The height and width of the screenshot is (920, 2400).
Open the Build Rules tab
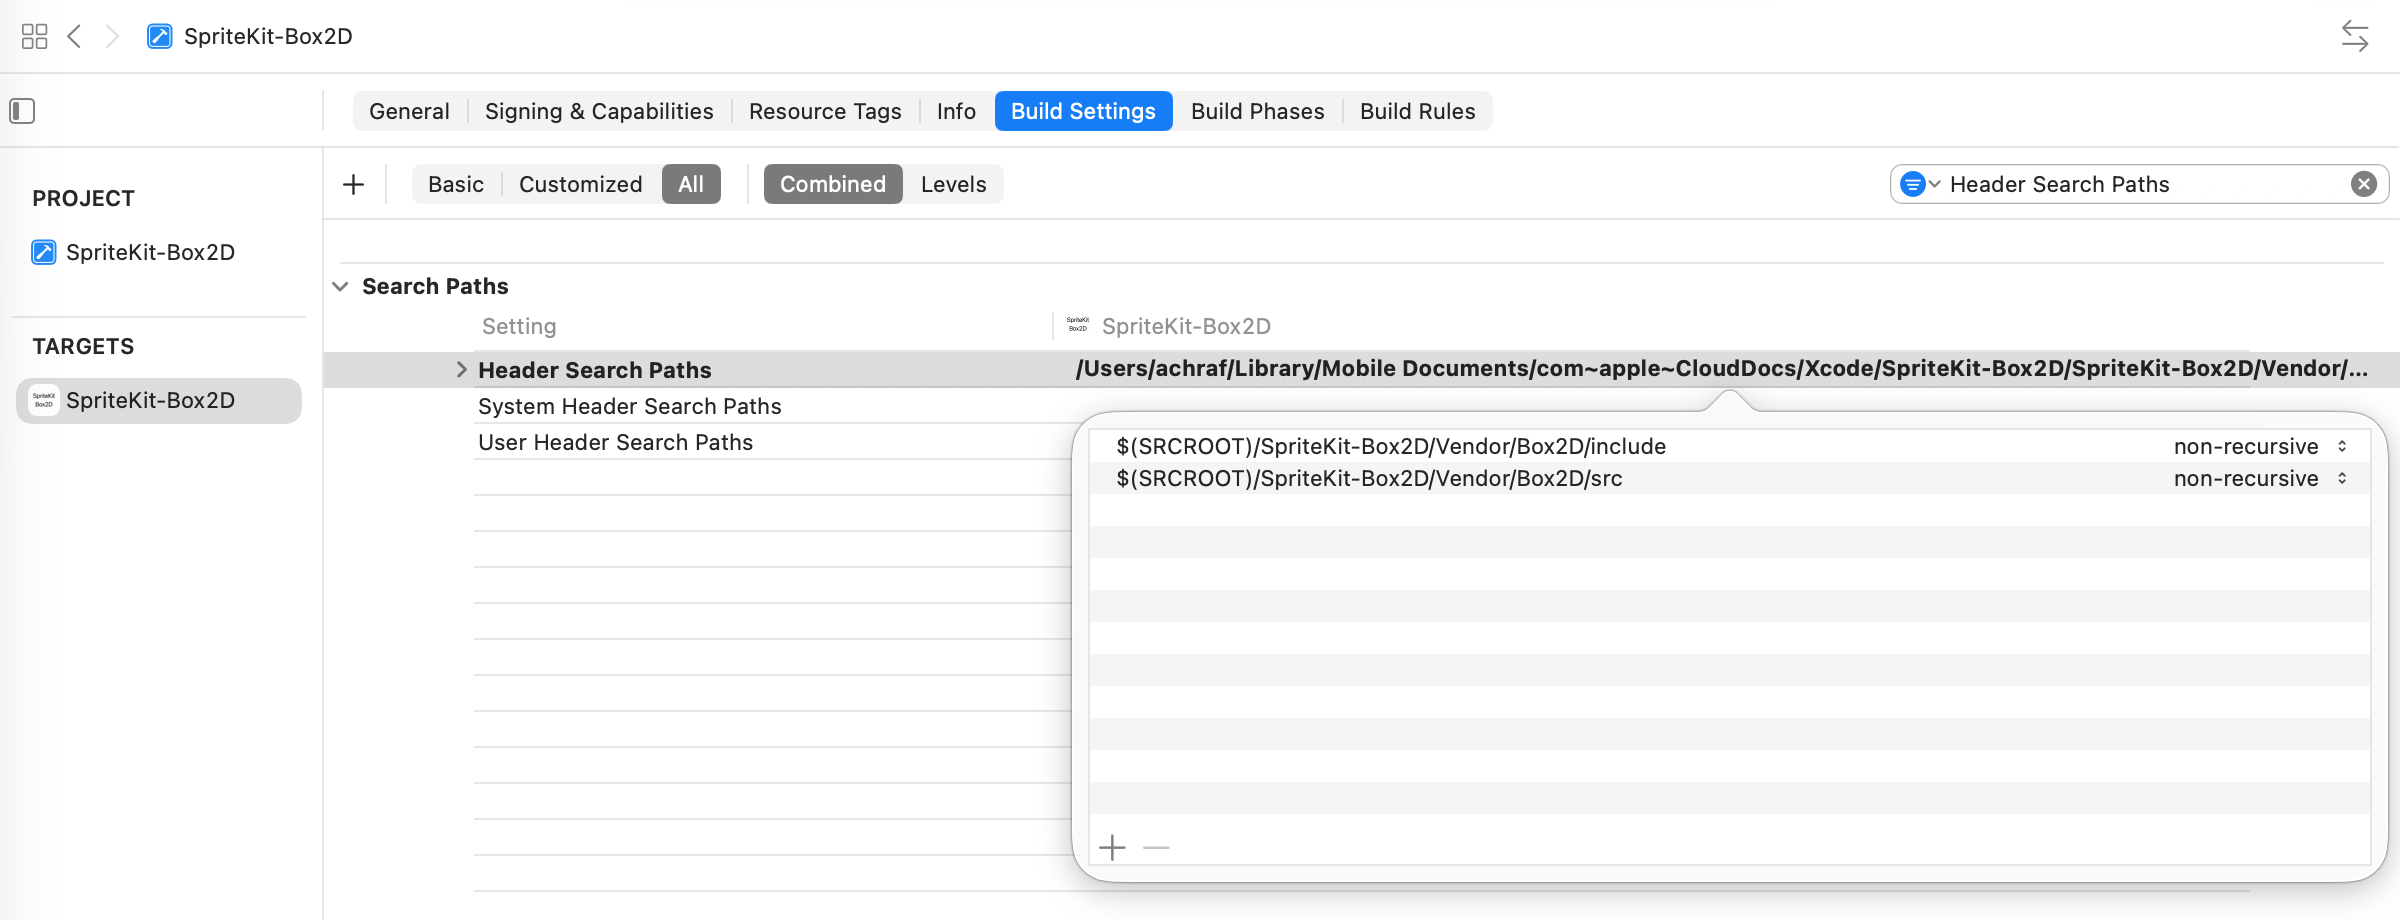(x=1417, y=111)
